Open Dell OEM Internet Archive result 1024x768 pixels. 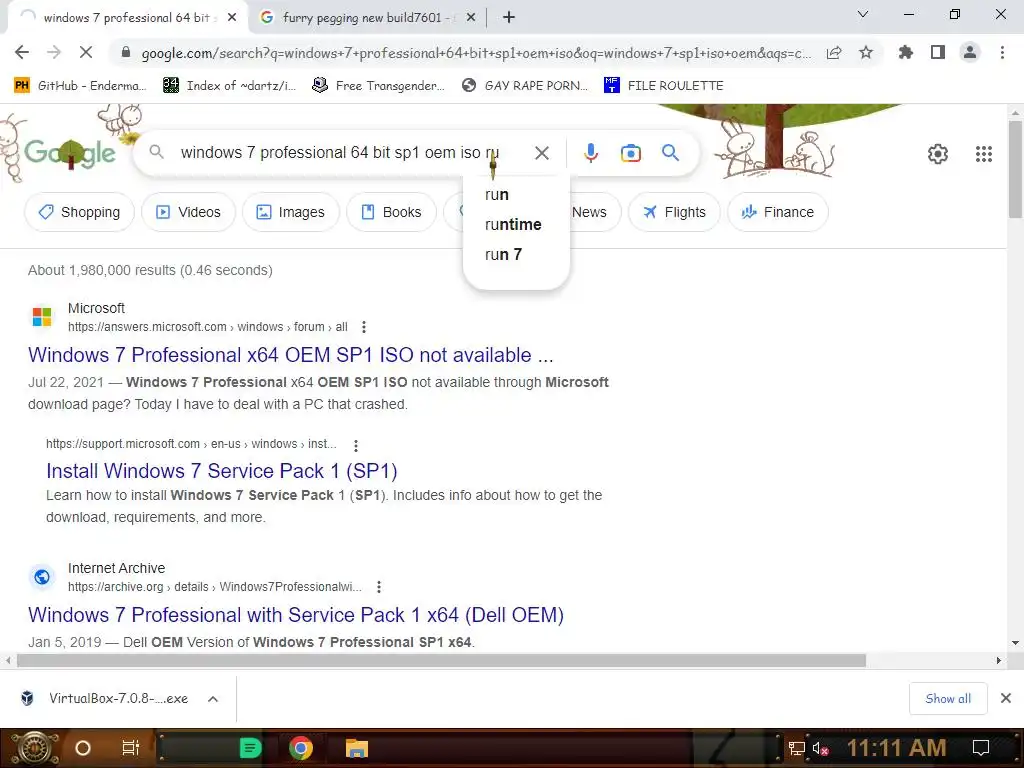pos(296,615)
